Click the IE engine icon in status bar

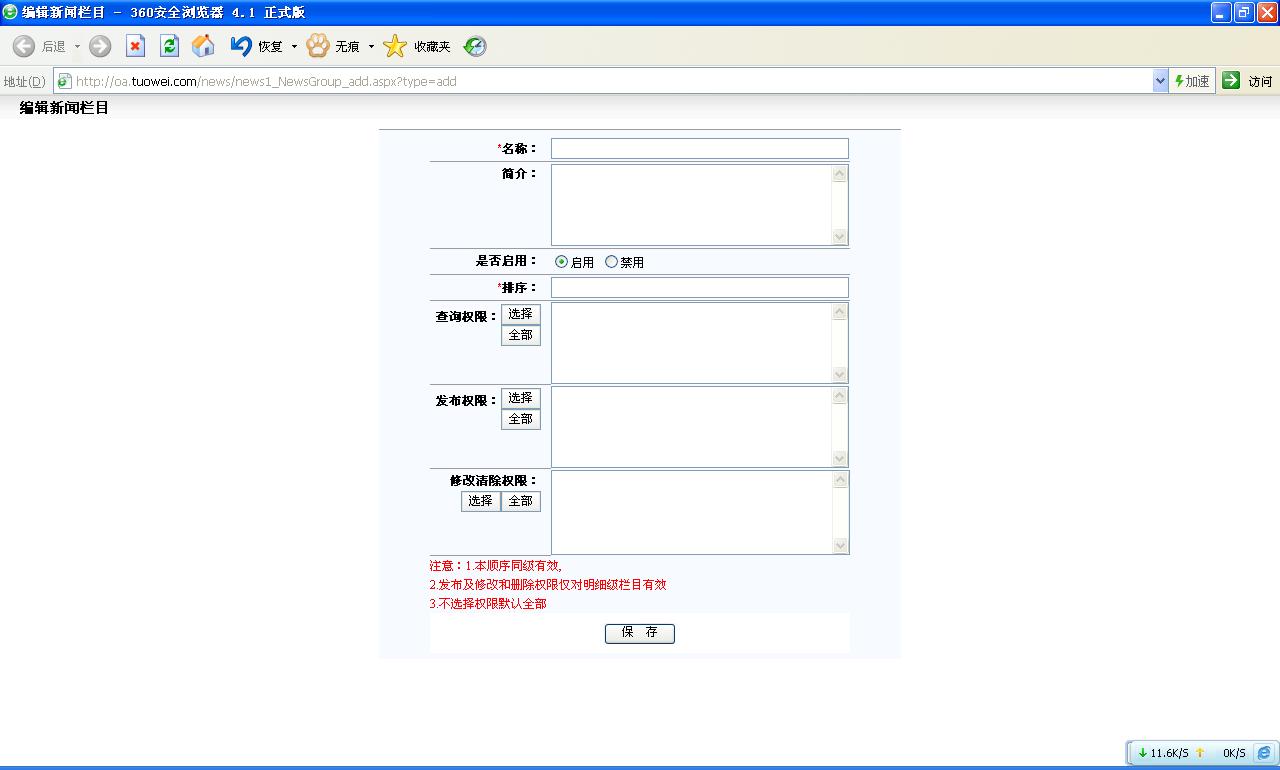(1264, 753)
